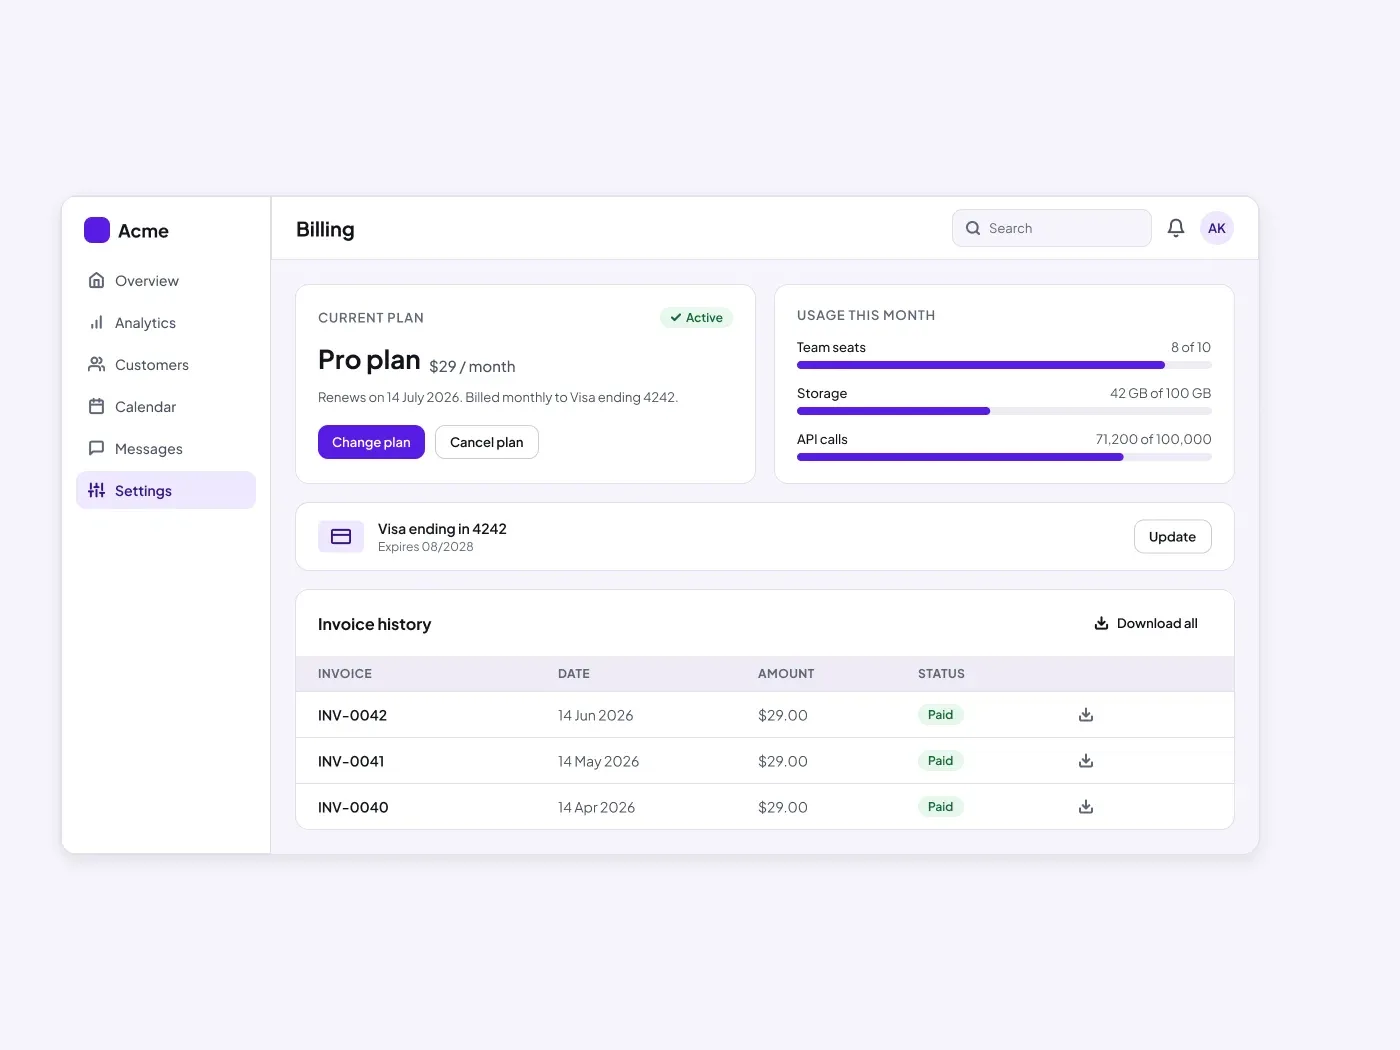Viewport: 1400px width, 1050px height.
Task: Open the Analytics page label
Action: (x=145, y=323)
